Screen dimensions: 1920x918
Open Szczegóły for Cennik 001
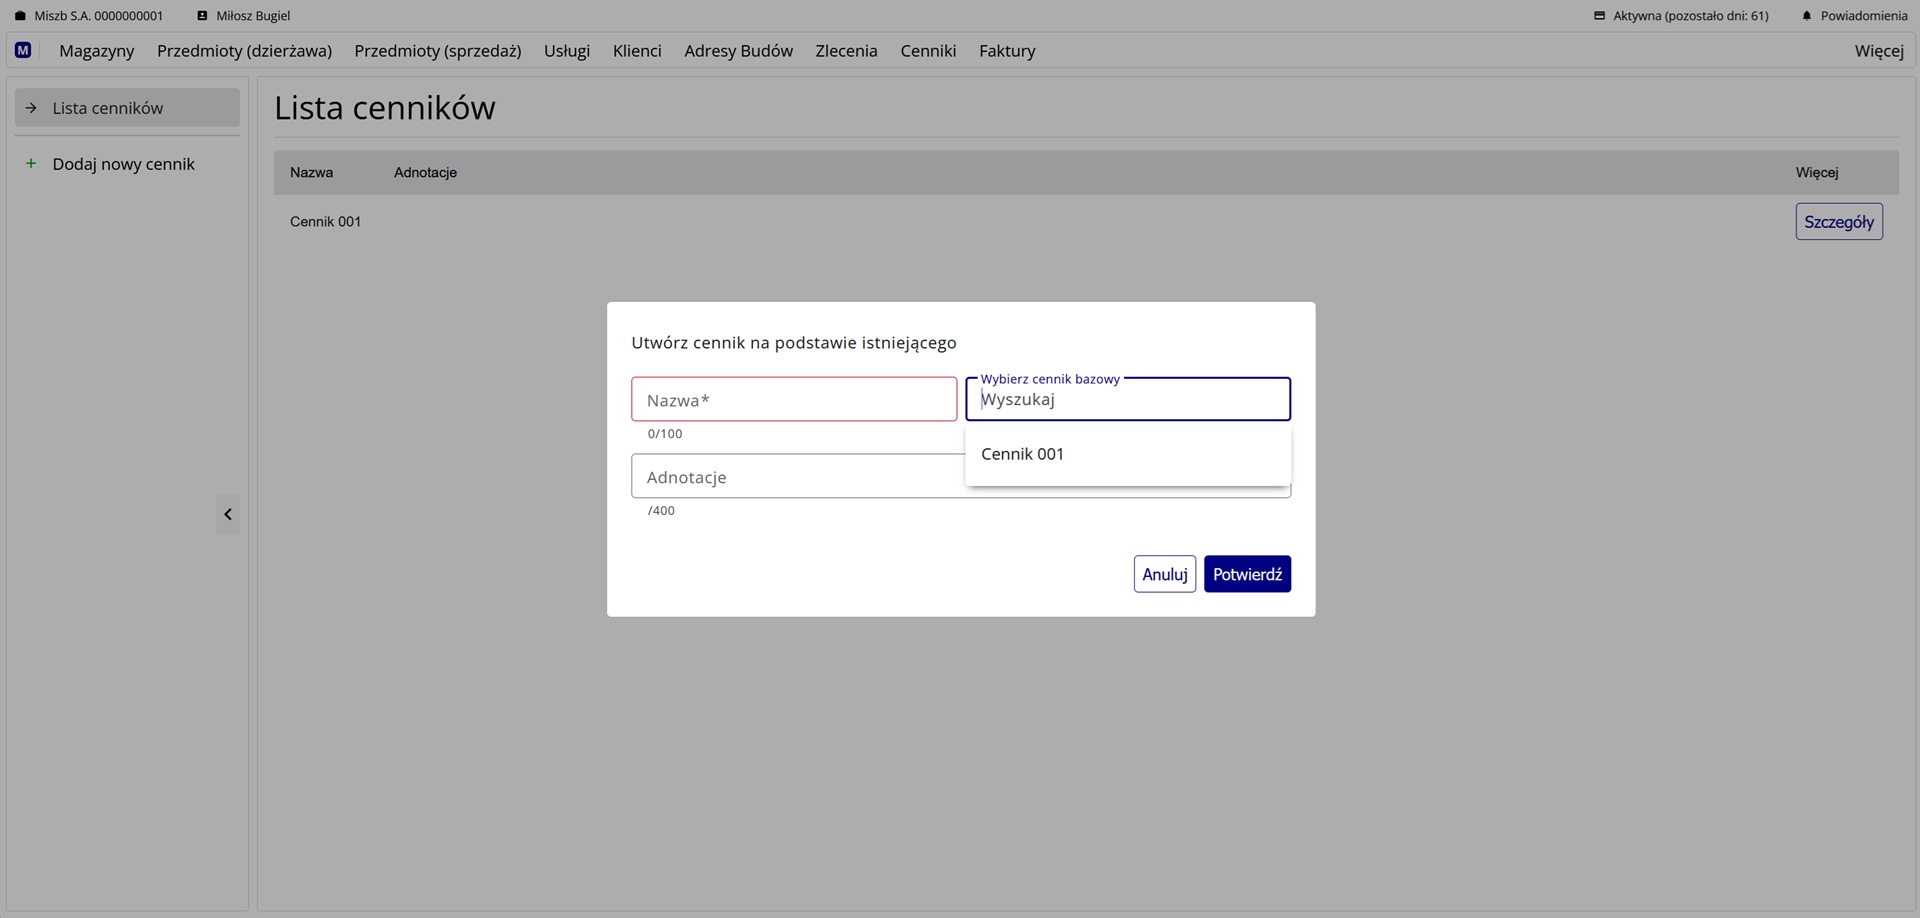tap(1838, 222)
